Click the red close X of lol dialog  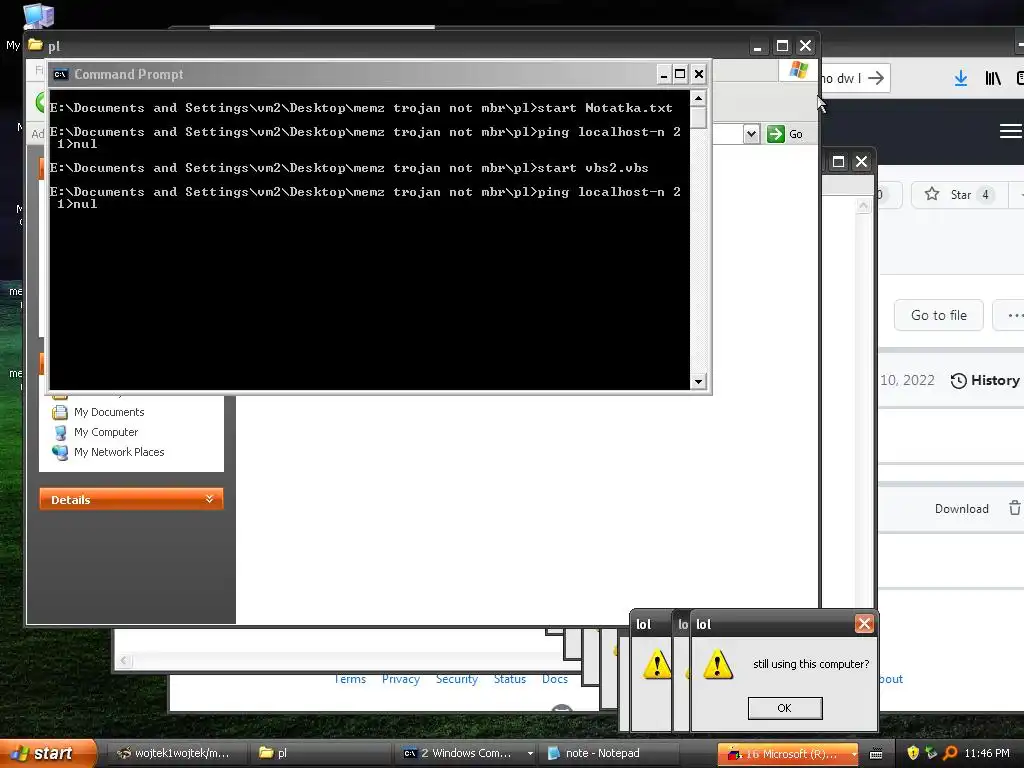click(x=864, y=624)
